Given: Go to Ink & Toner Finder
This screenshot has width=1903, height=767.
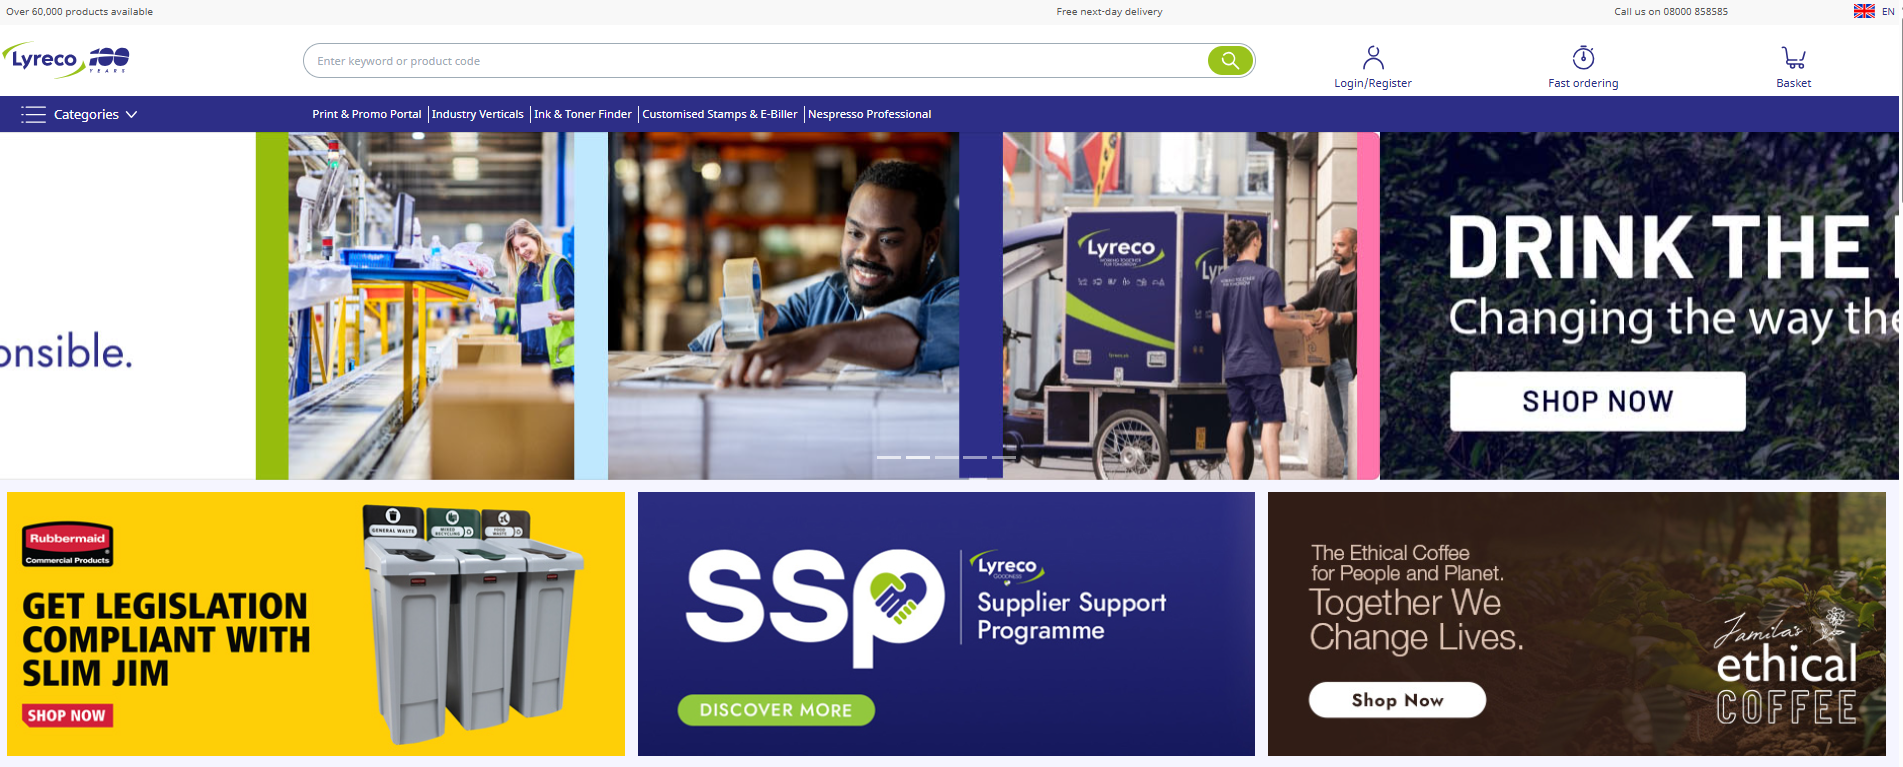Looking at the screenshot, I should (x=583, y=114).
